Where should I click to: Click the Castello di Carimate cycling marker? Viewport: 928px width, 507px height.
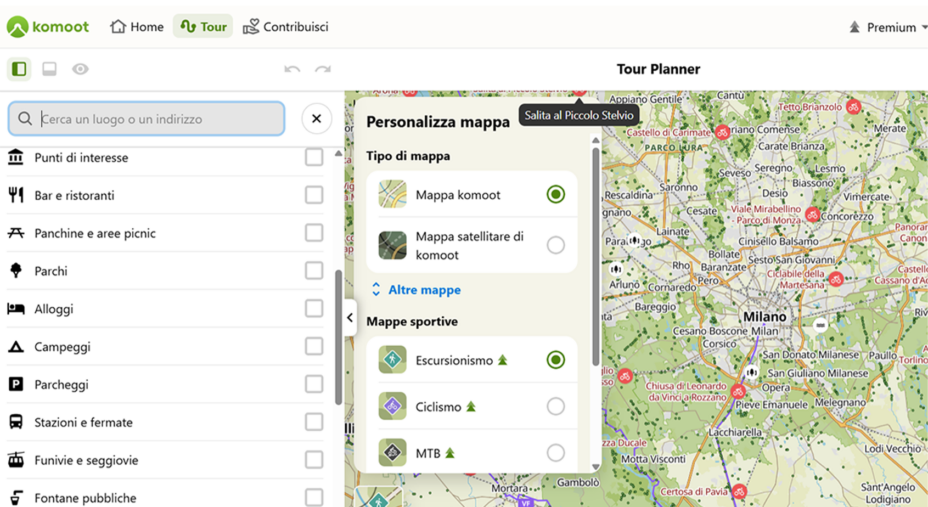pos(722,133)
